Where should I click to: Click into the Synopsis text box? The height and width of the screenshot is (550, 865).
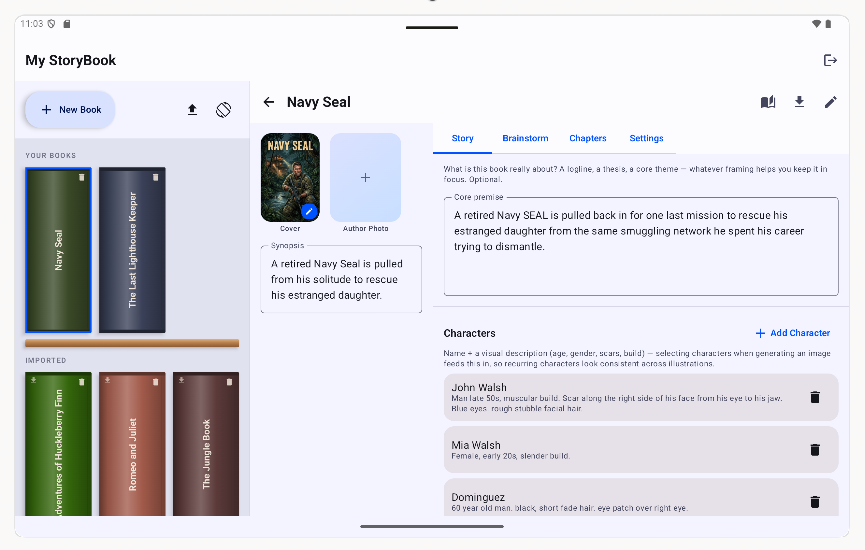[341, 279]
